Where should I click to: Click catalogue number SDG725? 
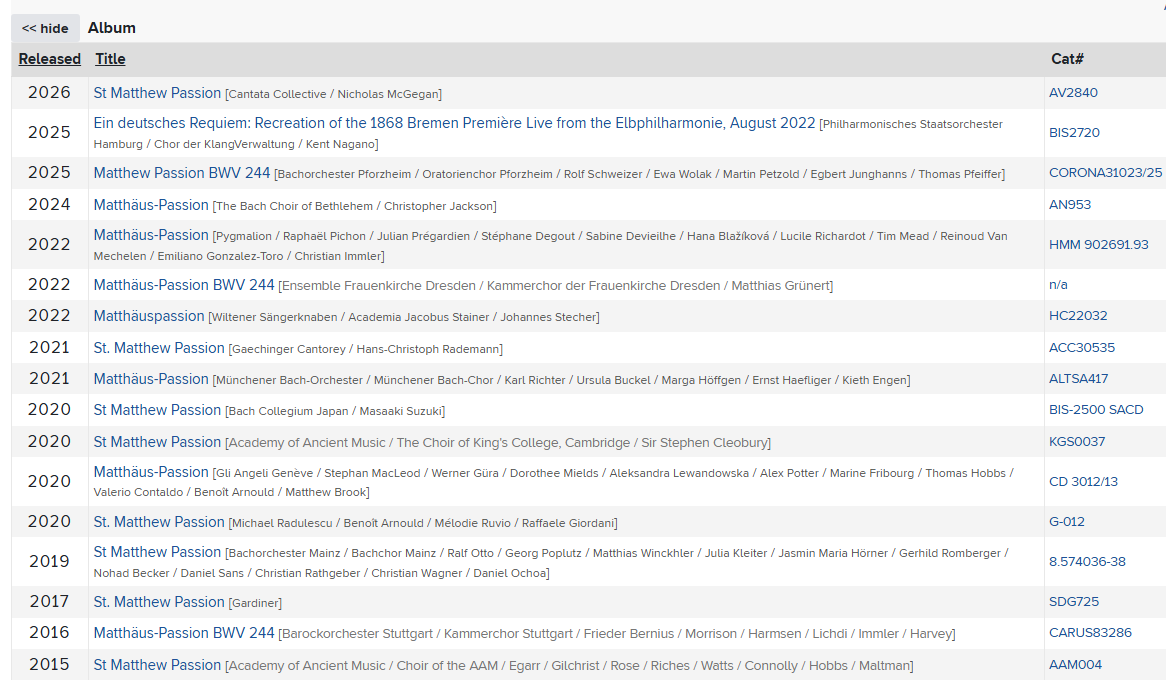pyautogui.click(x=1074, y=601)
